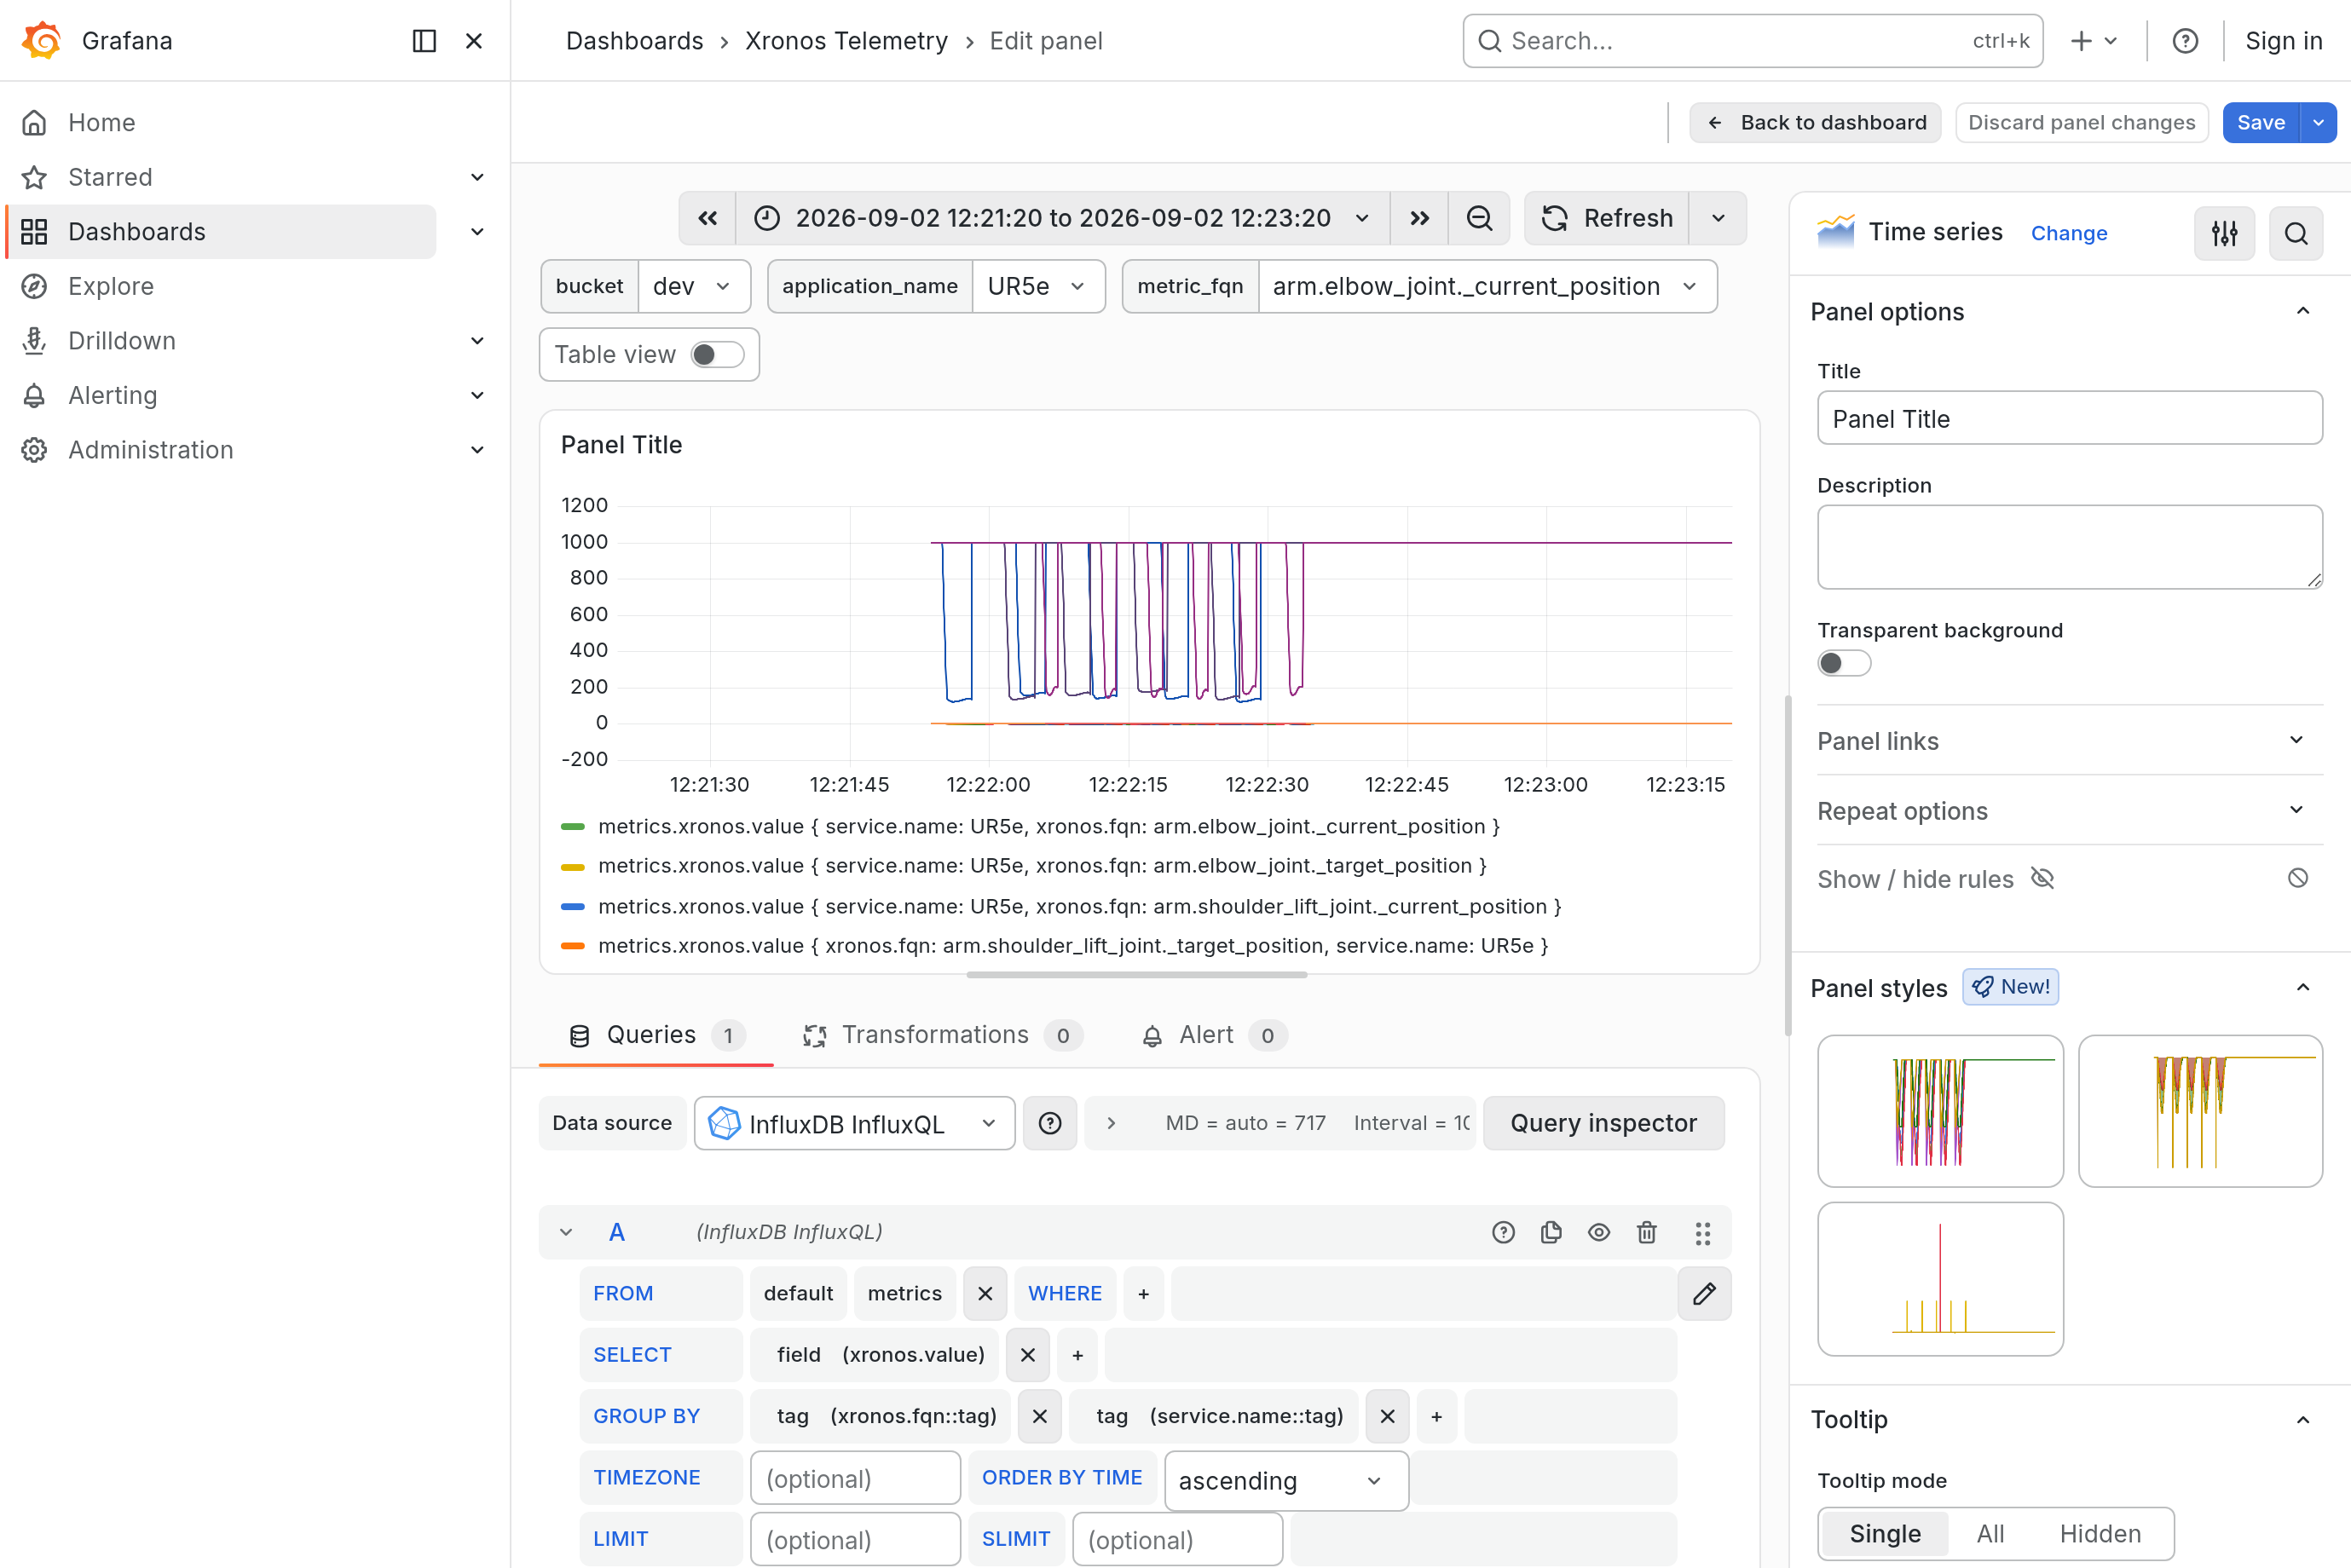Viewport: 2351px width, 1568px height.
Task: Click Discard panel changes
Action: [x=2081, y=123]
